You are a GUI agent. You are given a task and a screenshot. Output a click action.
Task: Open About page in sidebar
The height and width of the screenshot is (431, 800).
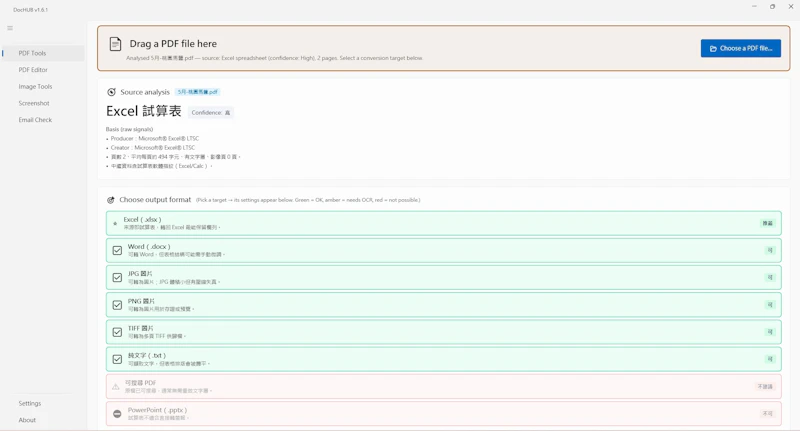[x=43, y=420]
